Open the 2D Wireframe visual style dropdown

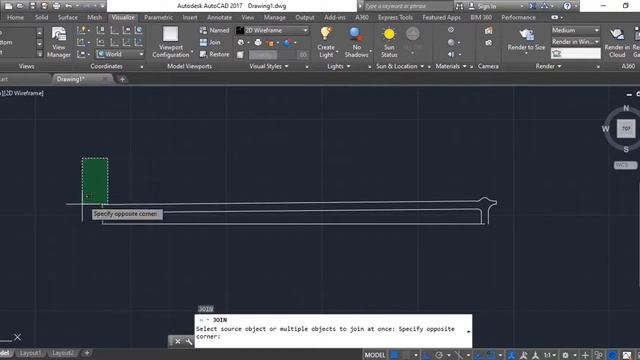click(272, 30)
